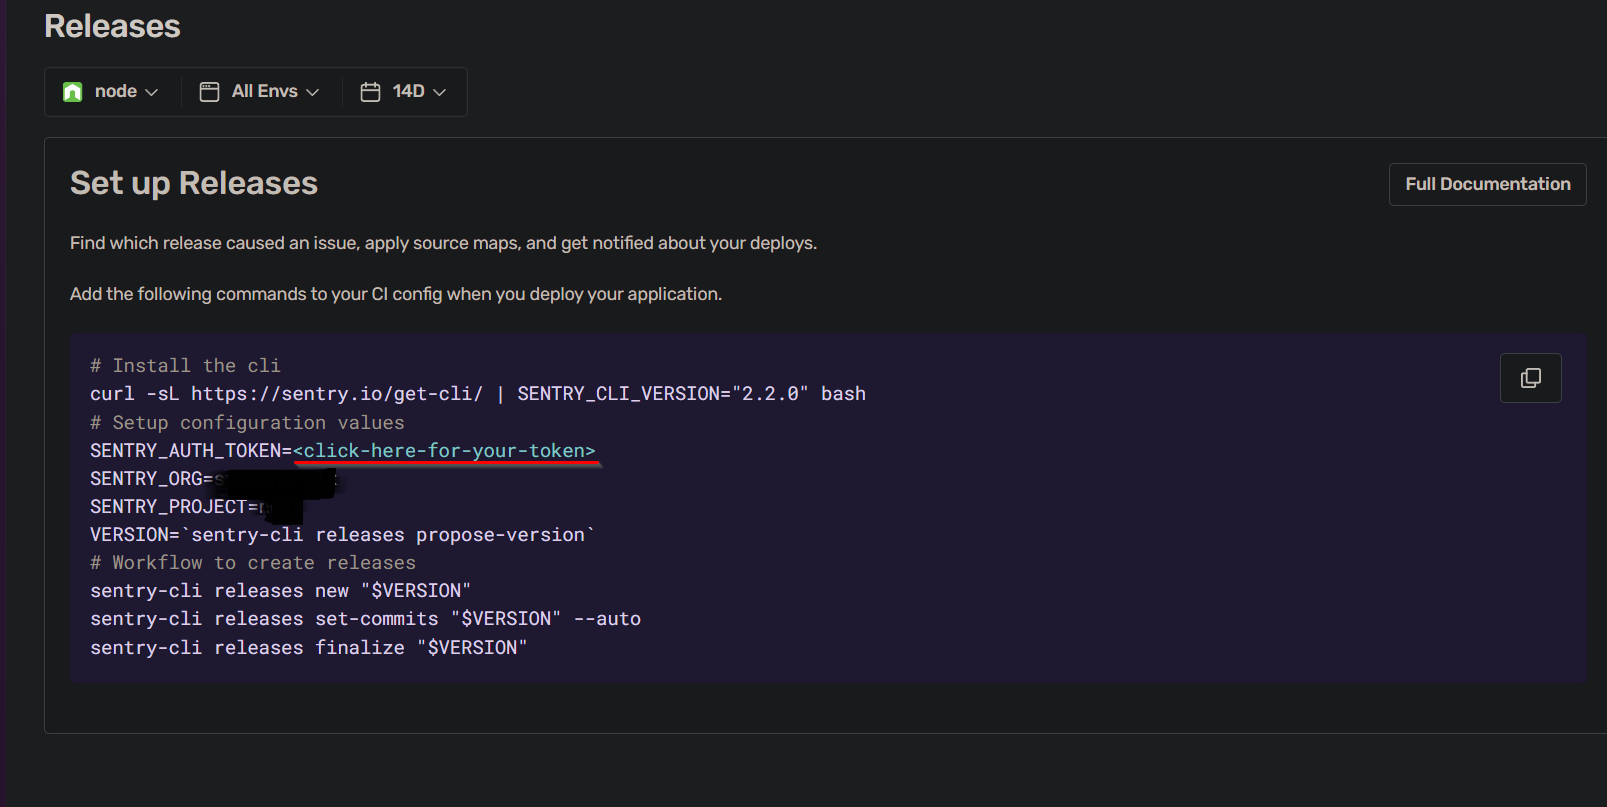Image resolution: width=1607 pixels, height=807 pixels.
Task: Click the environment window icon
Action: tap(209, 92)
